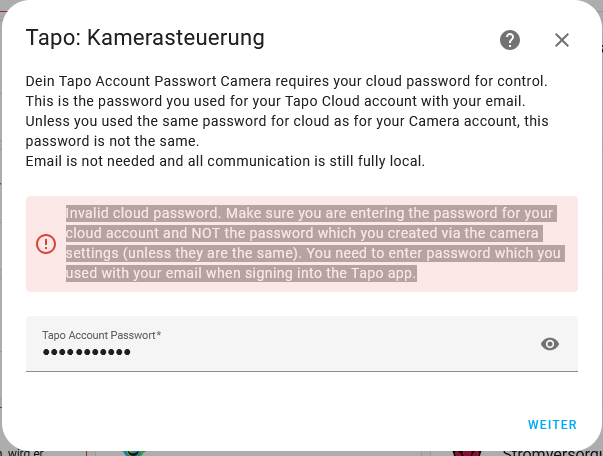Click the 'Tapo Account Passwort*' field label

(x=101, y=335)
